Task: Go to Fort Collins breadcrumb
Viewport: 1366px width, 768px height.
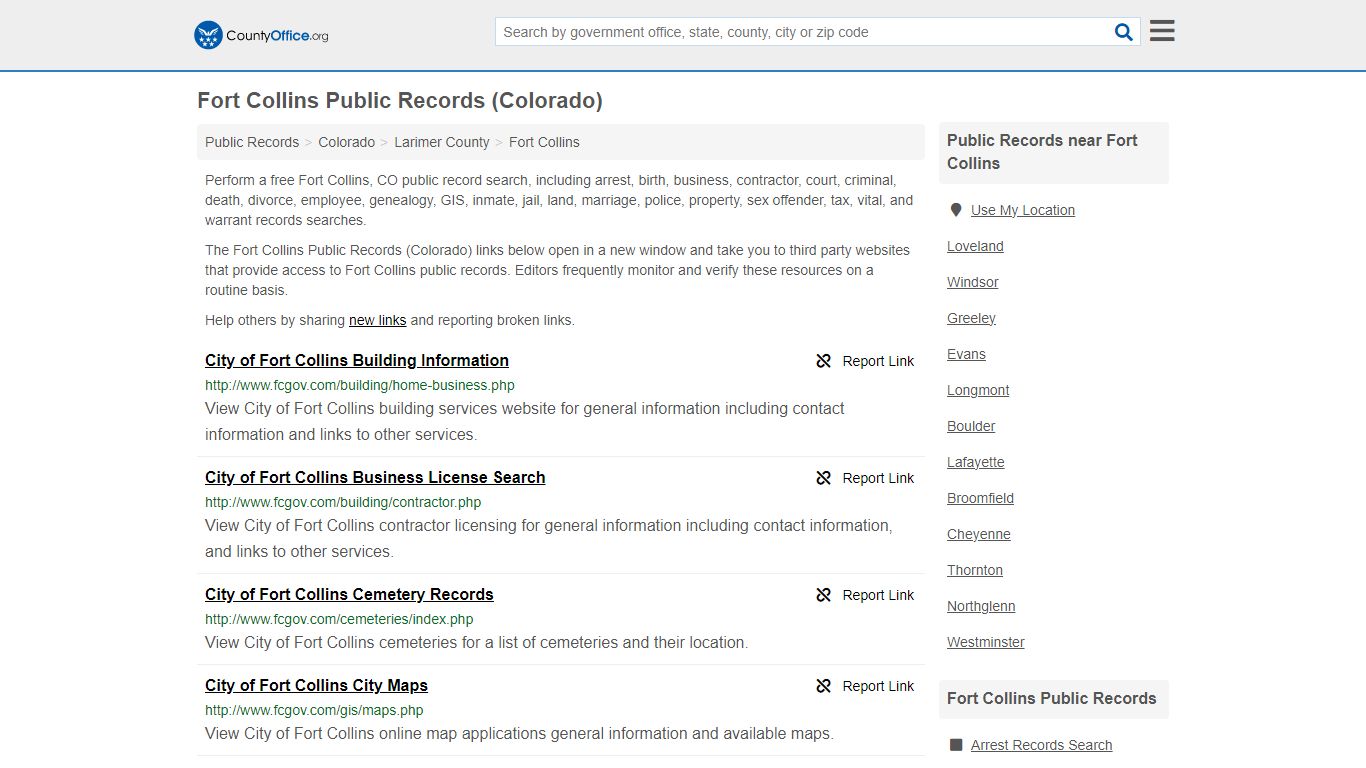Action: pyautogui.click(x=544, y=142)
